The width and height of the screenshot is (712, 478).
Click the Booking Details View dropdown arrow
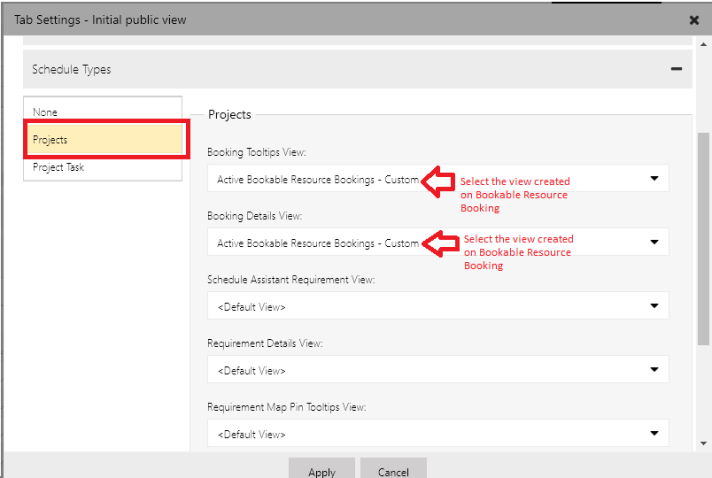(x=654, y=242)
